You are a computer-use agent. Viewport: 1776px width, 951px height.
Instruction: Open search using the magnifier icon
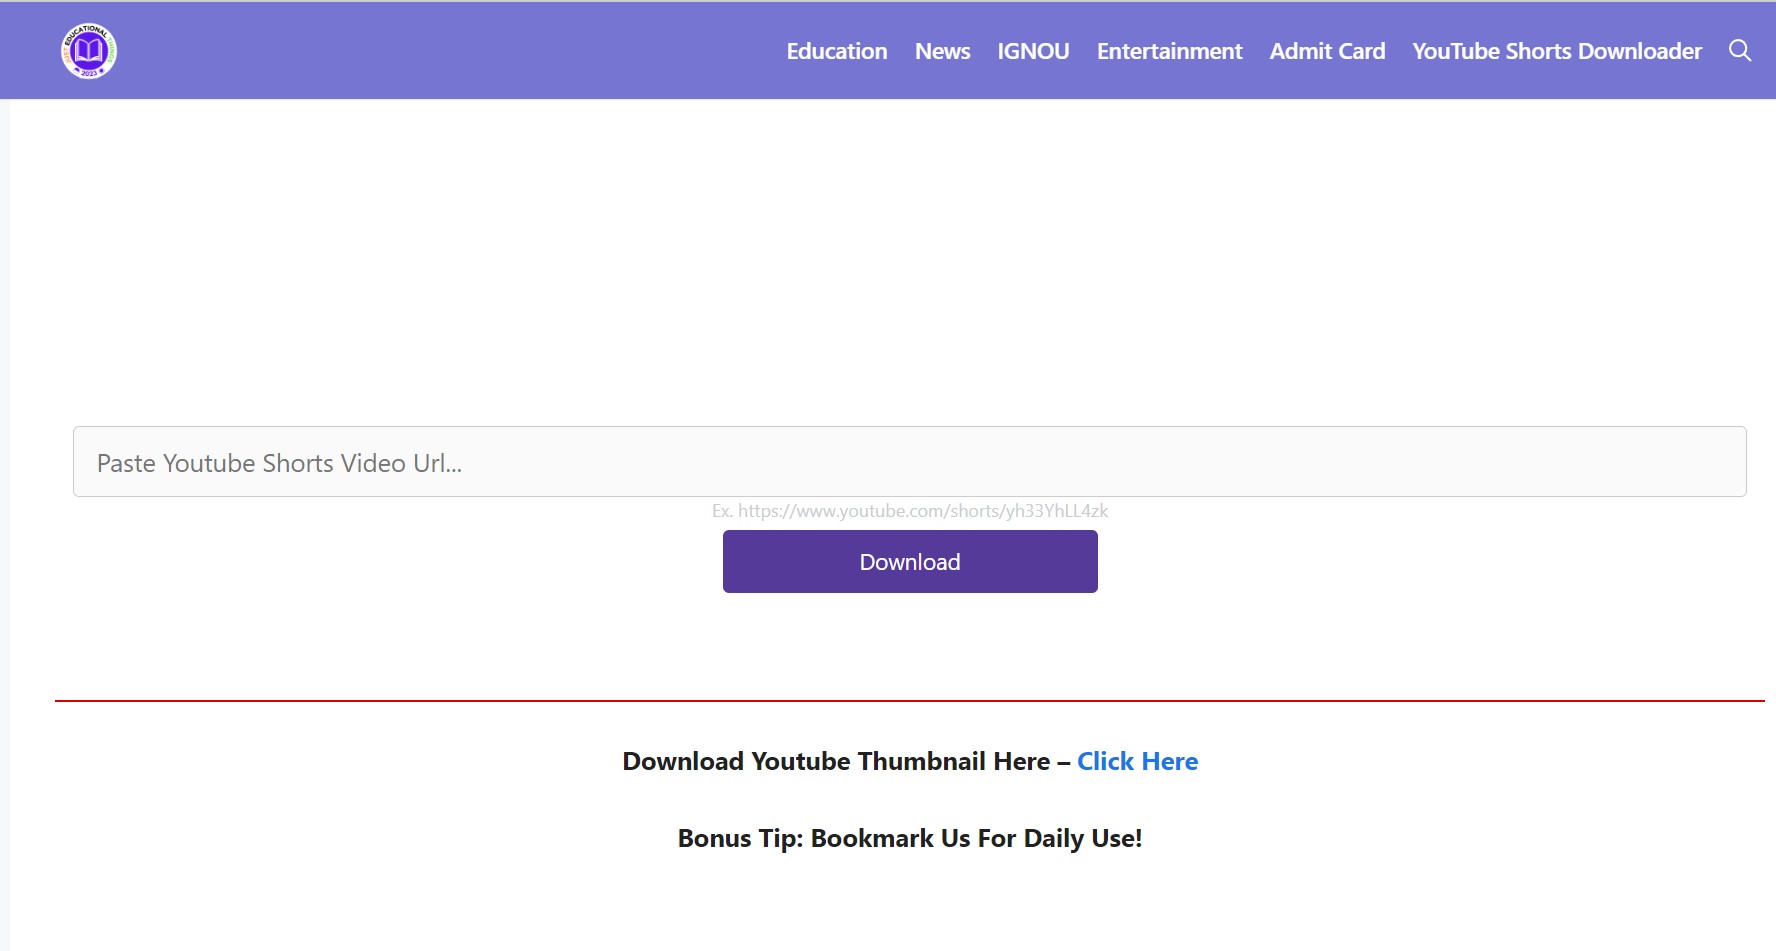1739,51
